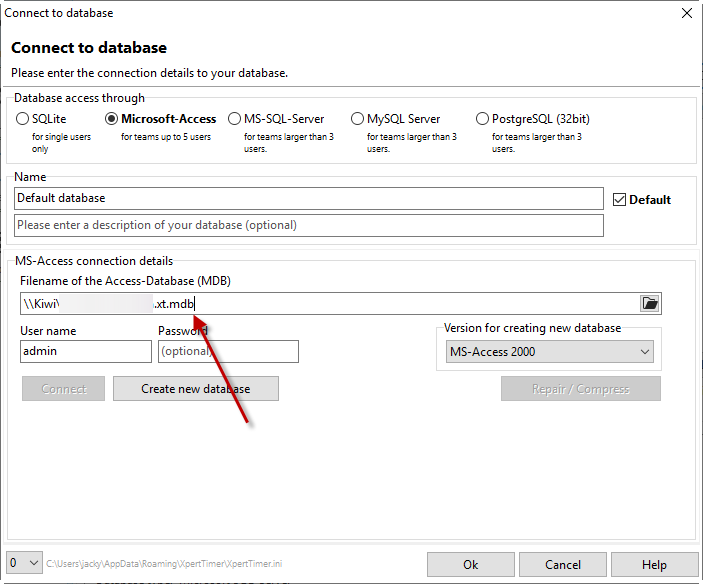Choose MS-SQL-Server database access
Screen dimensions: 703x584
click(x=235, y=119)
